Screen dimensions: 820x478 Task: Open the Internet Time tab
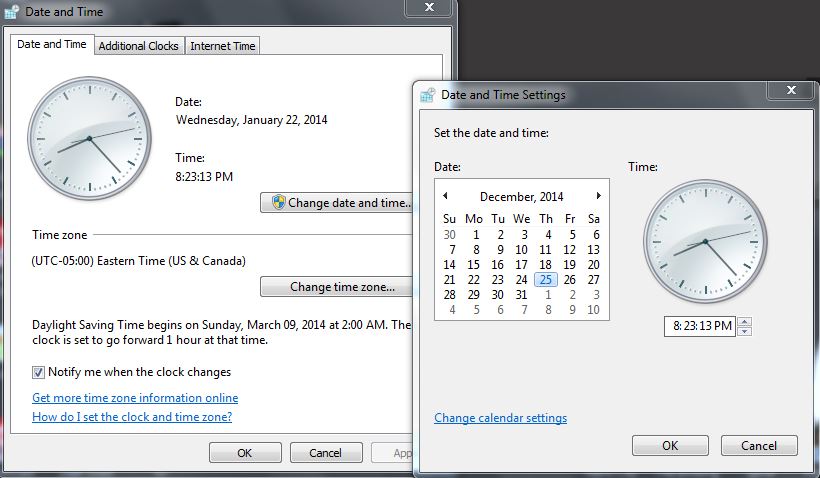coord(223,46)
